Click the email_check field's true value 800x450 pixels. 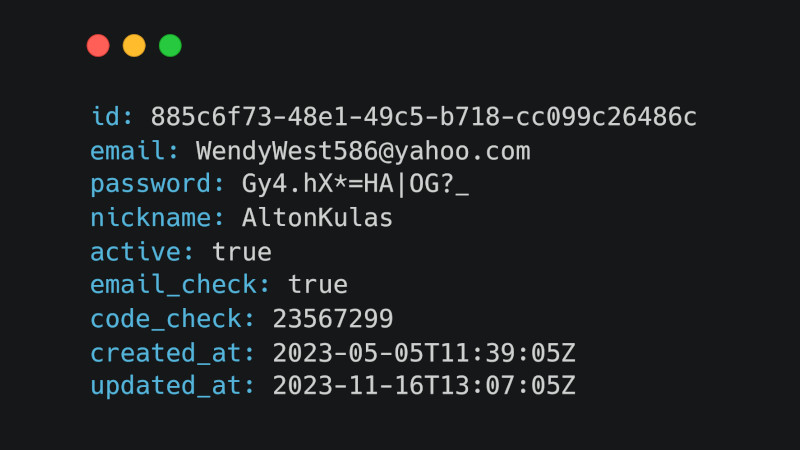(318, 285)
